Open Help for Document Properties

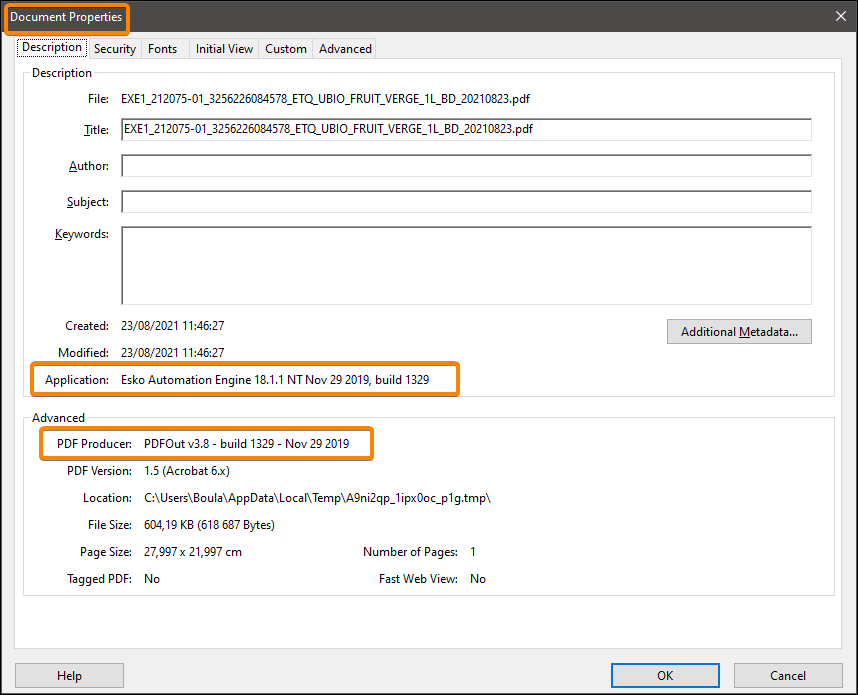point(69,675)
